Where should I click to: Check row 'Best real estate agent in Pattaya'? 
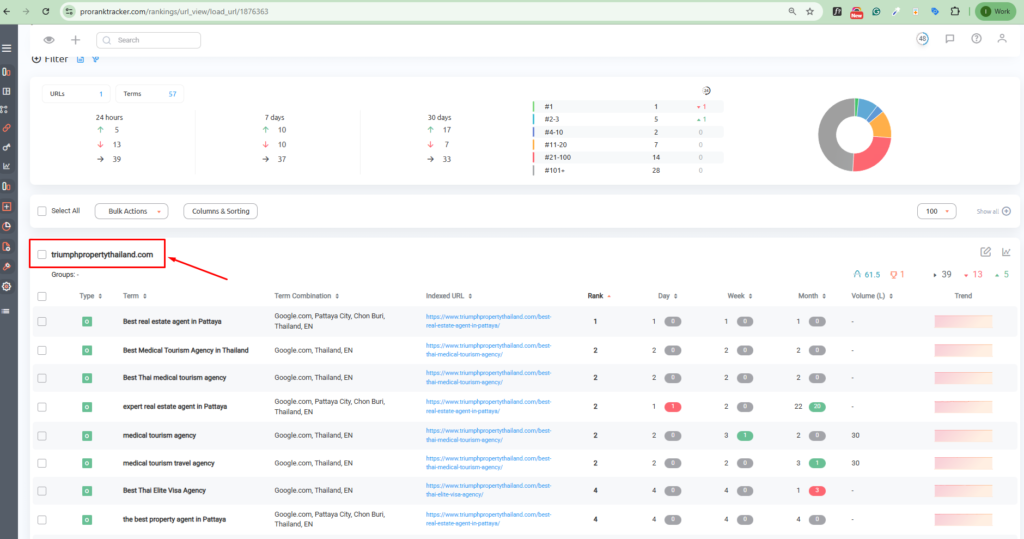point(42,321)
